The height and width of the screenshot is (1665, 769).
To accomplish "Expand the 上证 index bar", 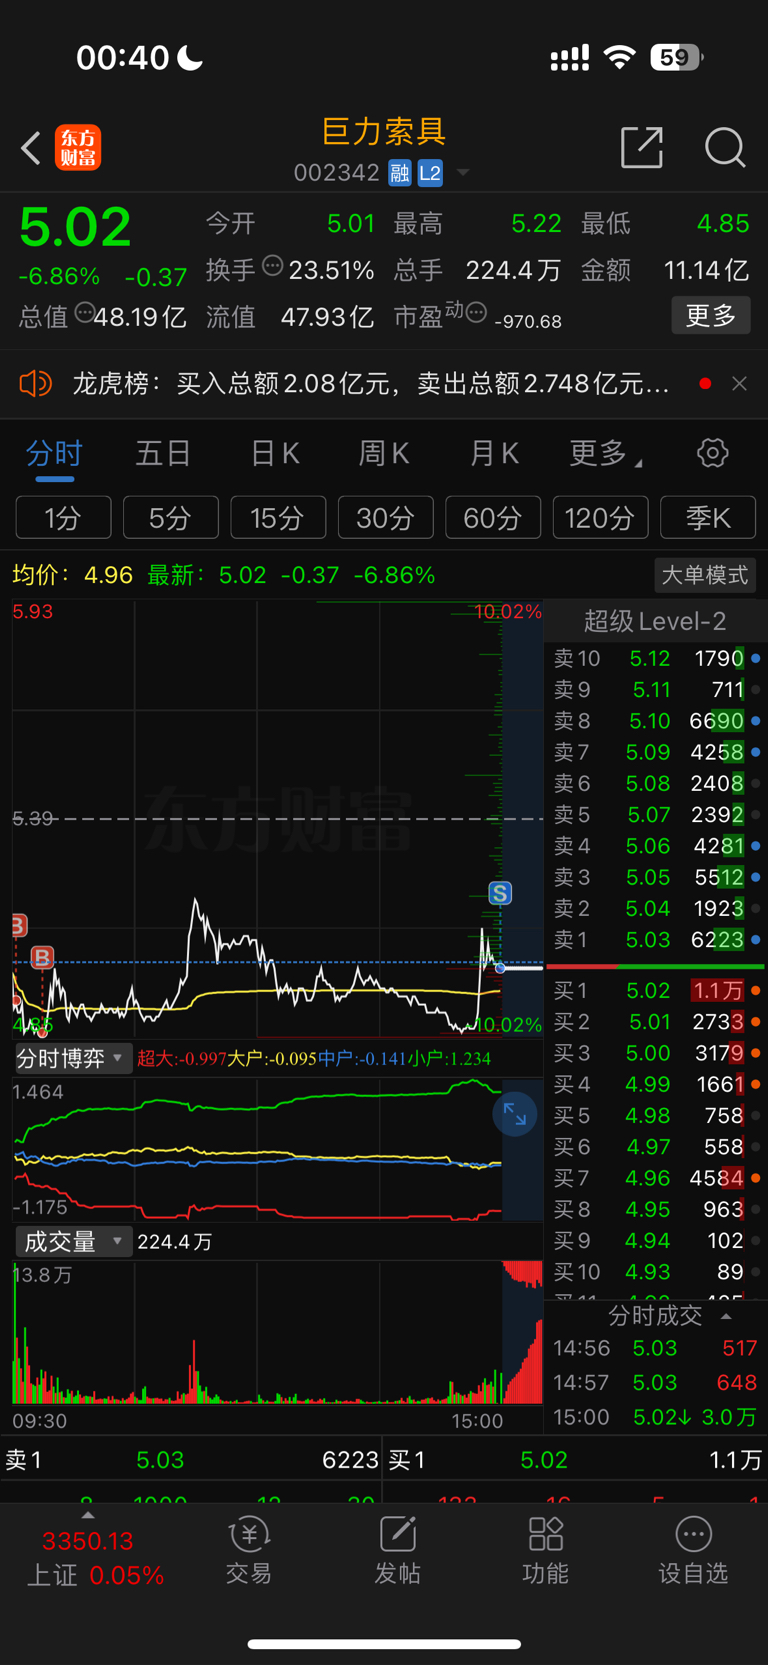I will (88, 1516).
